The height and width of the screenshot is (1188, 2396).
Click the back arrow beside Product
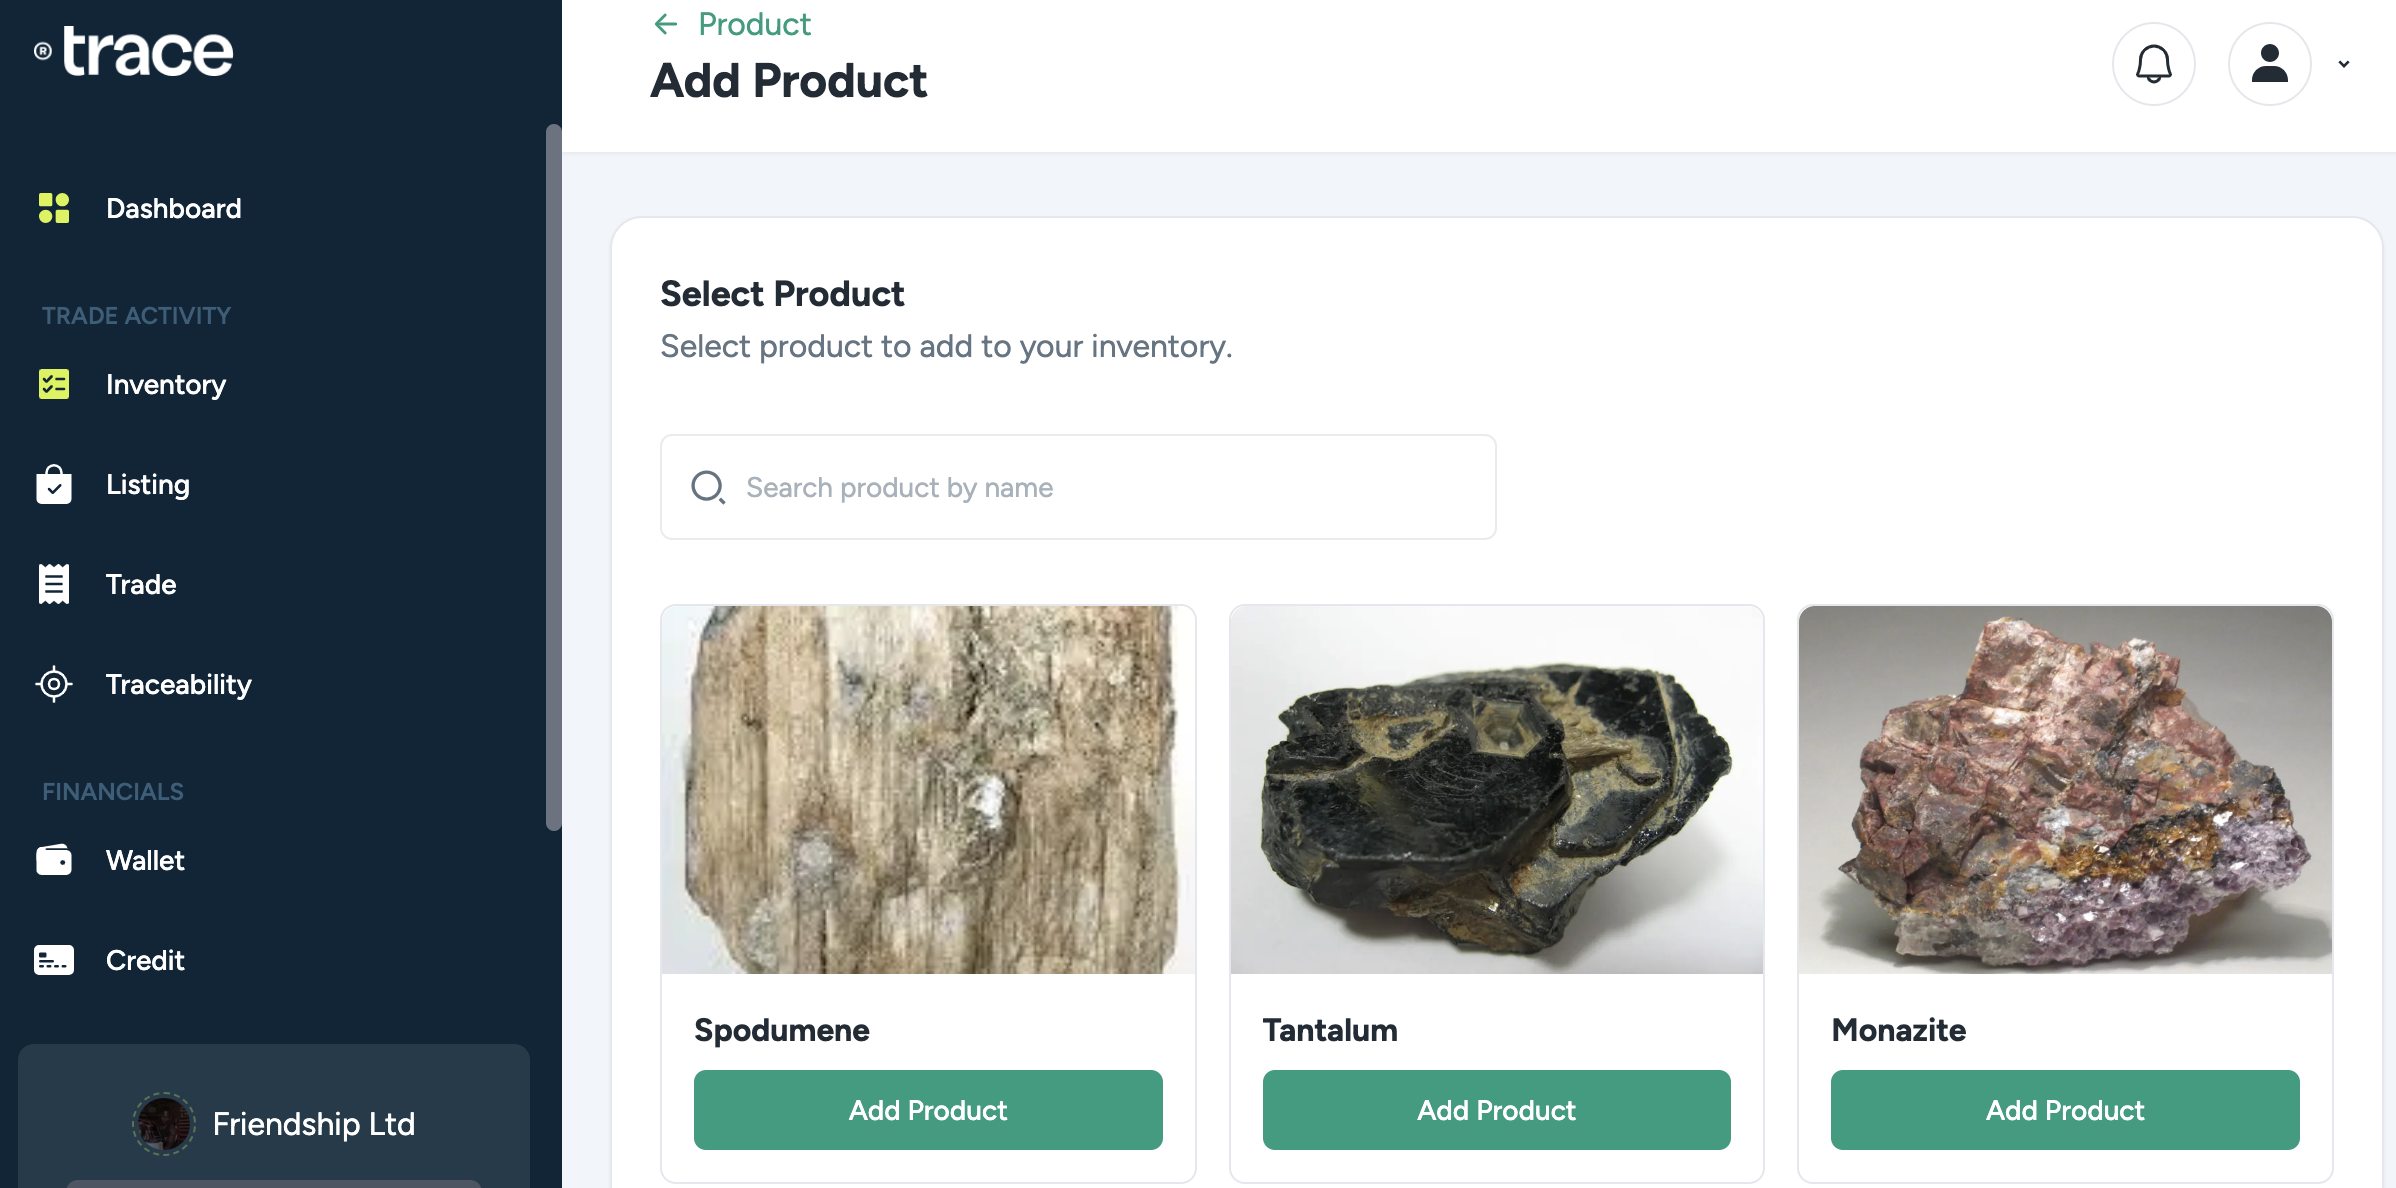(666, 24)
